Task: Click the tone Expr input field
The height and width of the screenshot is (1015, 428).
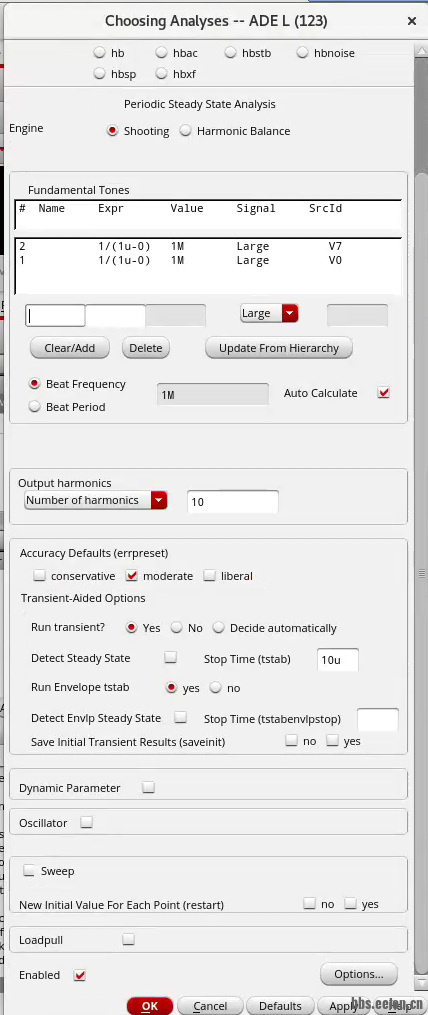Action: [x=115, y=315]
